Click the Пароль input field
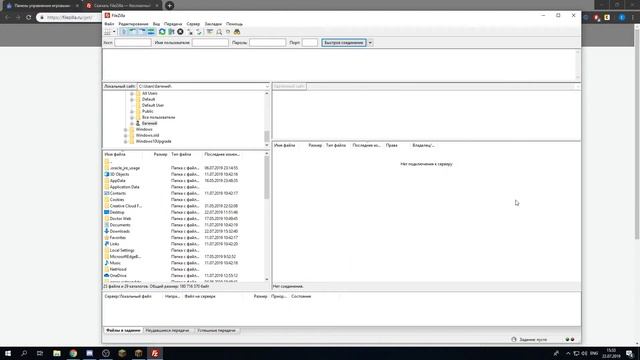640x360 pixels. (x=267, y=43)
